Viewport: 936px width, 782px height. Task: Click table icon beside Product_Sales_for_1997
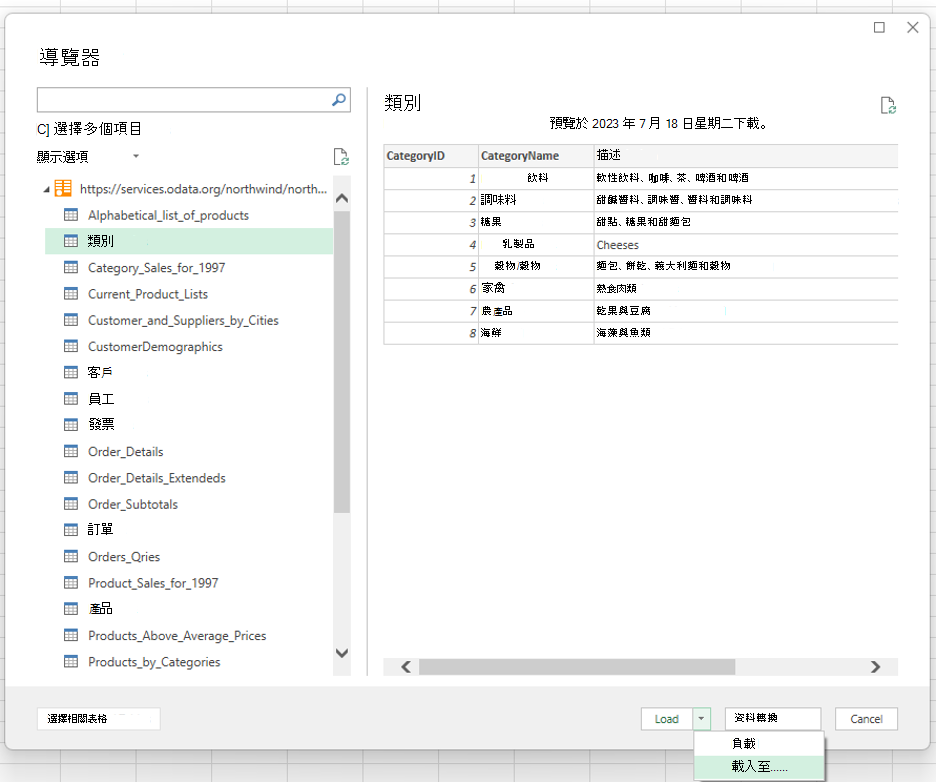pos(71,583)
